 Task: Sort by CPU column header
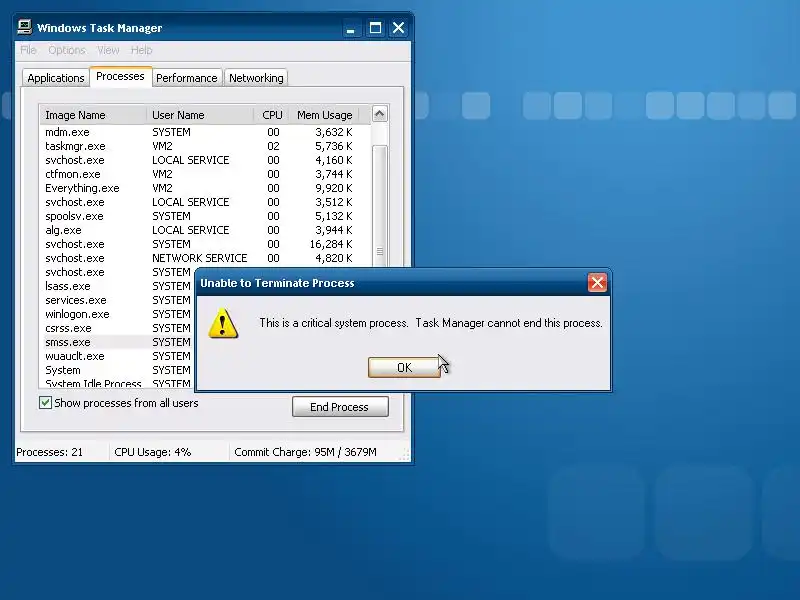[272, 115]
